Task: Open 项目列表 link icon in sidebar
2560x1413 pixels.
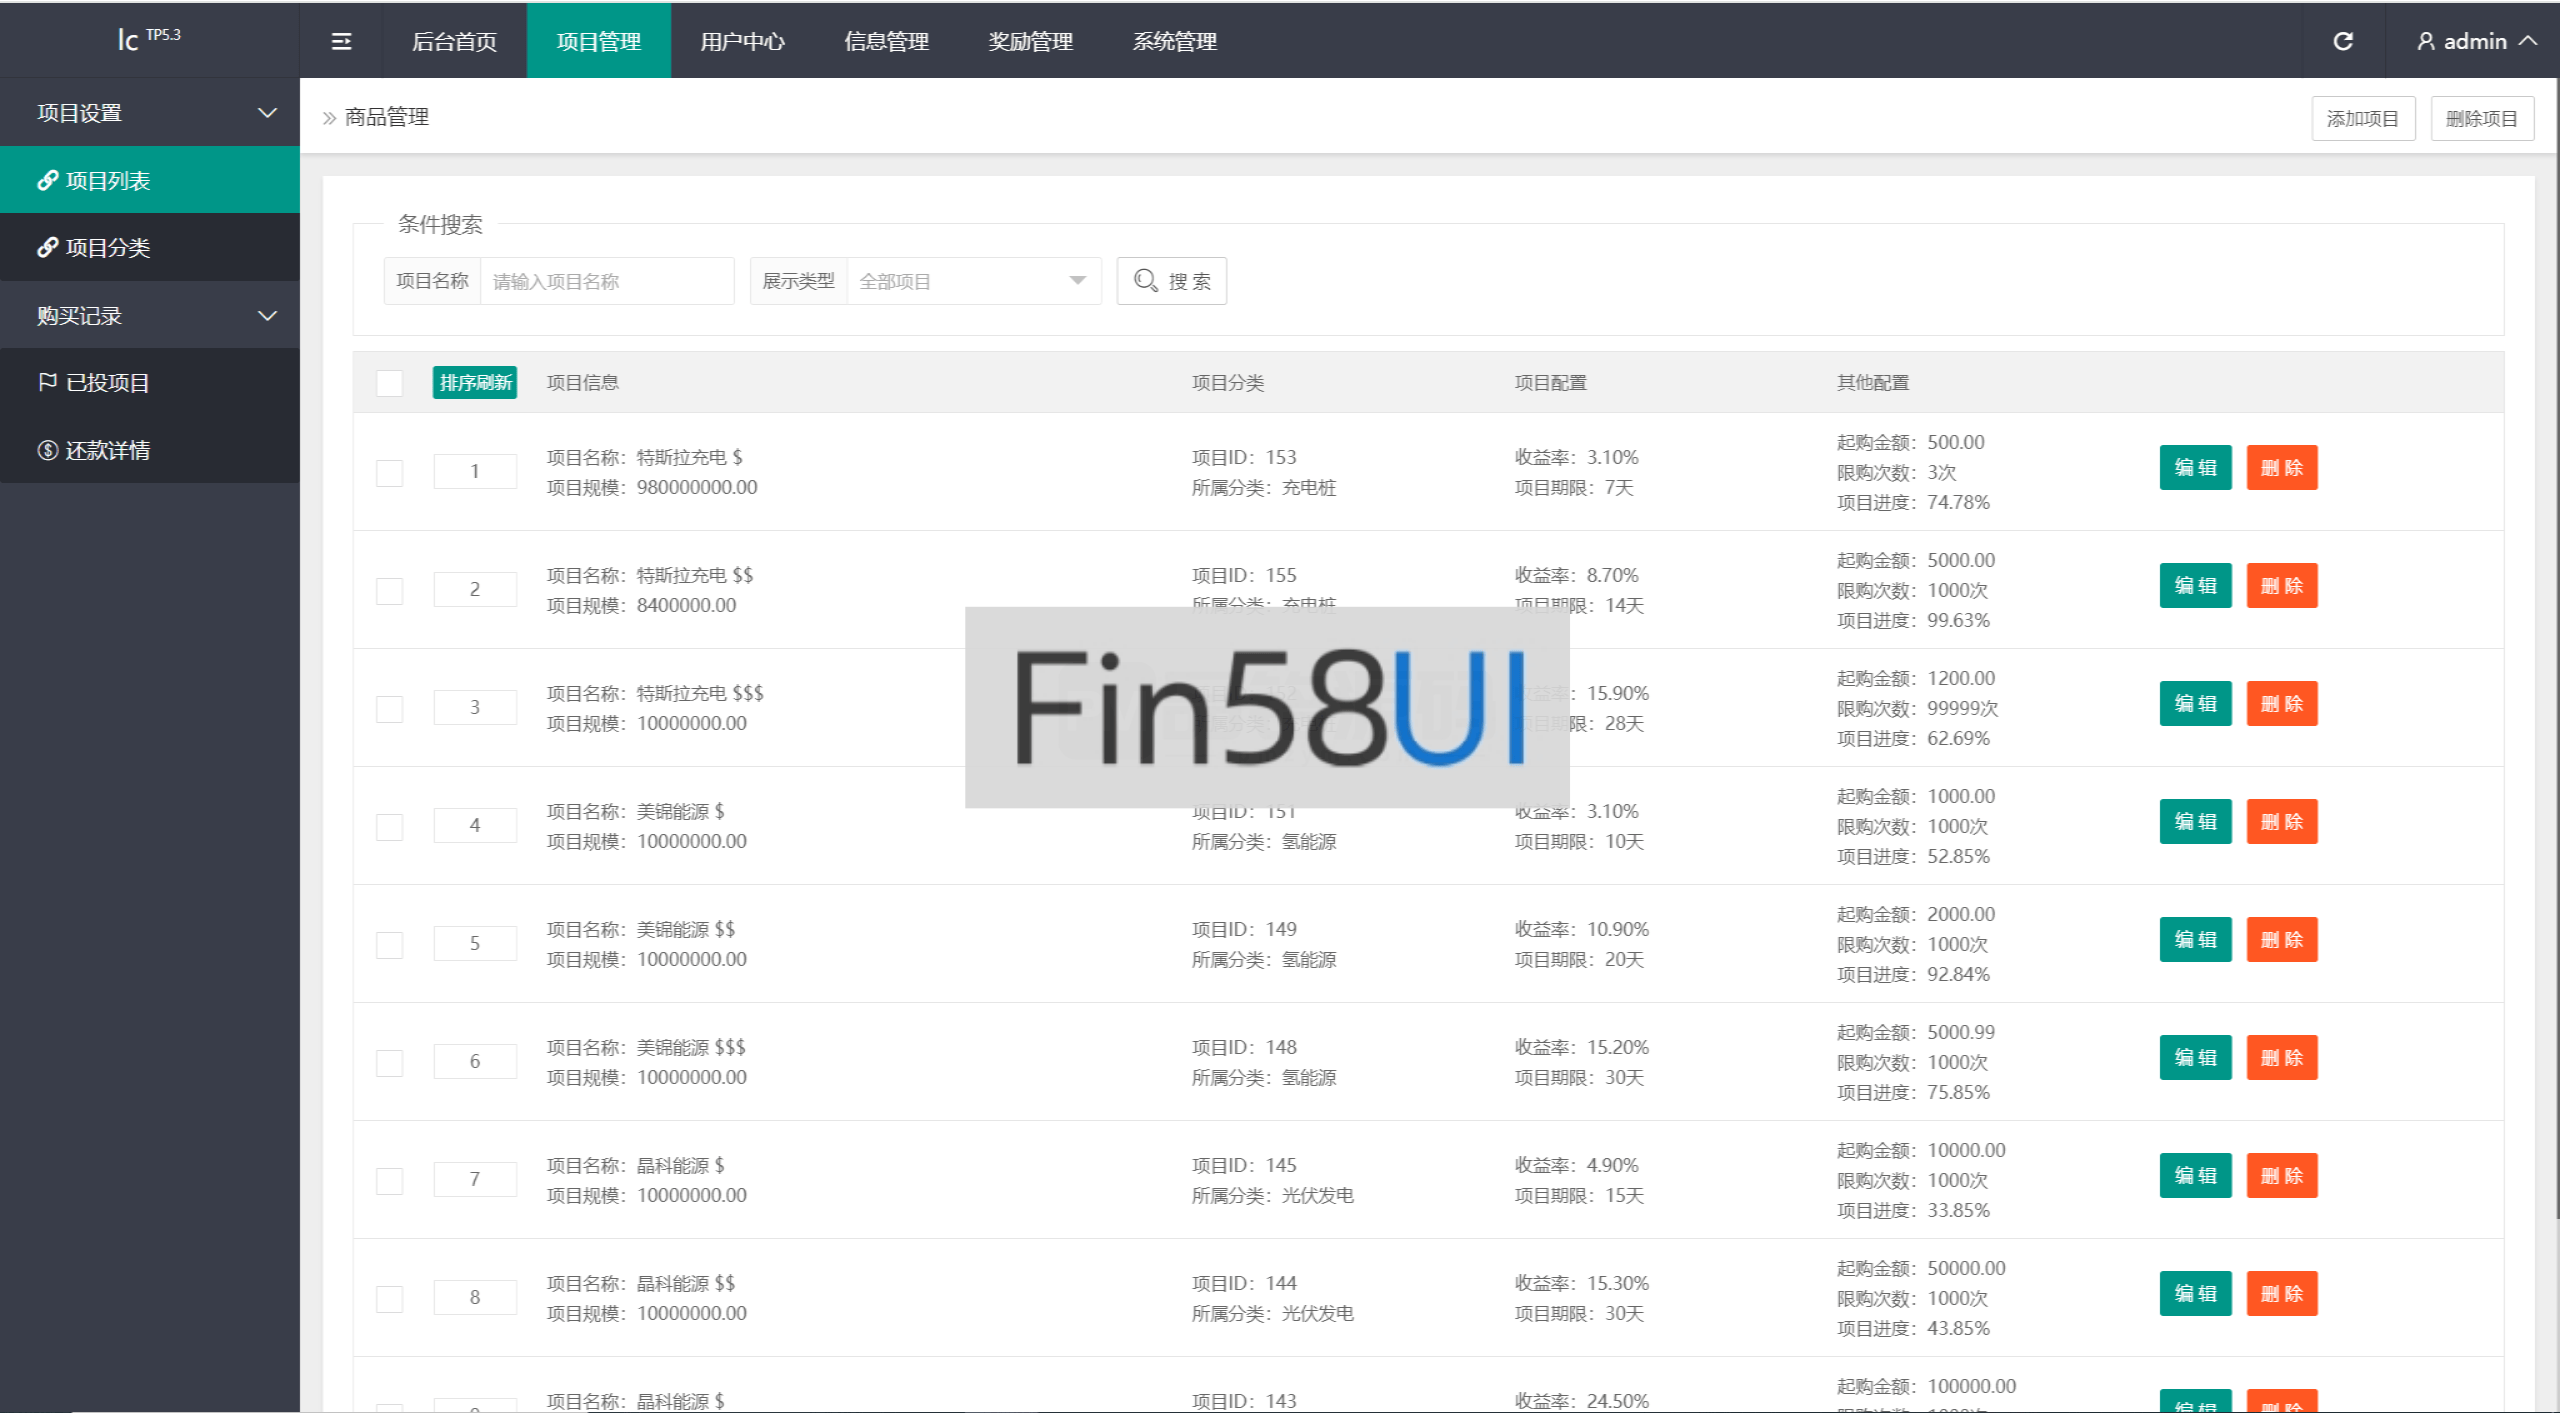Action: click(x=47, y=180)
